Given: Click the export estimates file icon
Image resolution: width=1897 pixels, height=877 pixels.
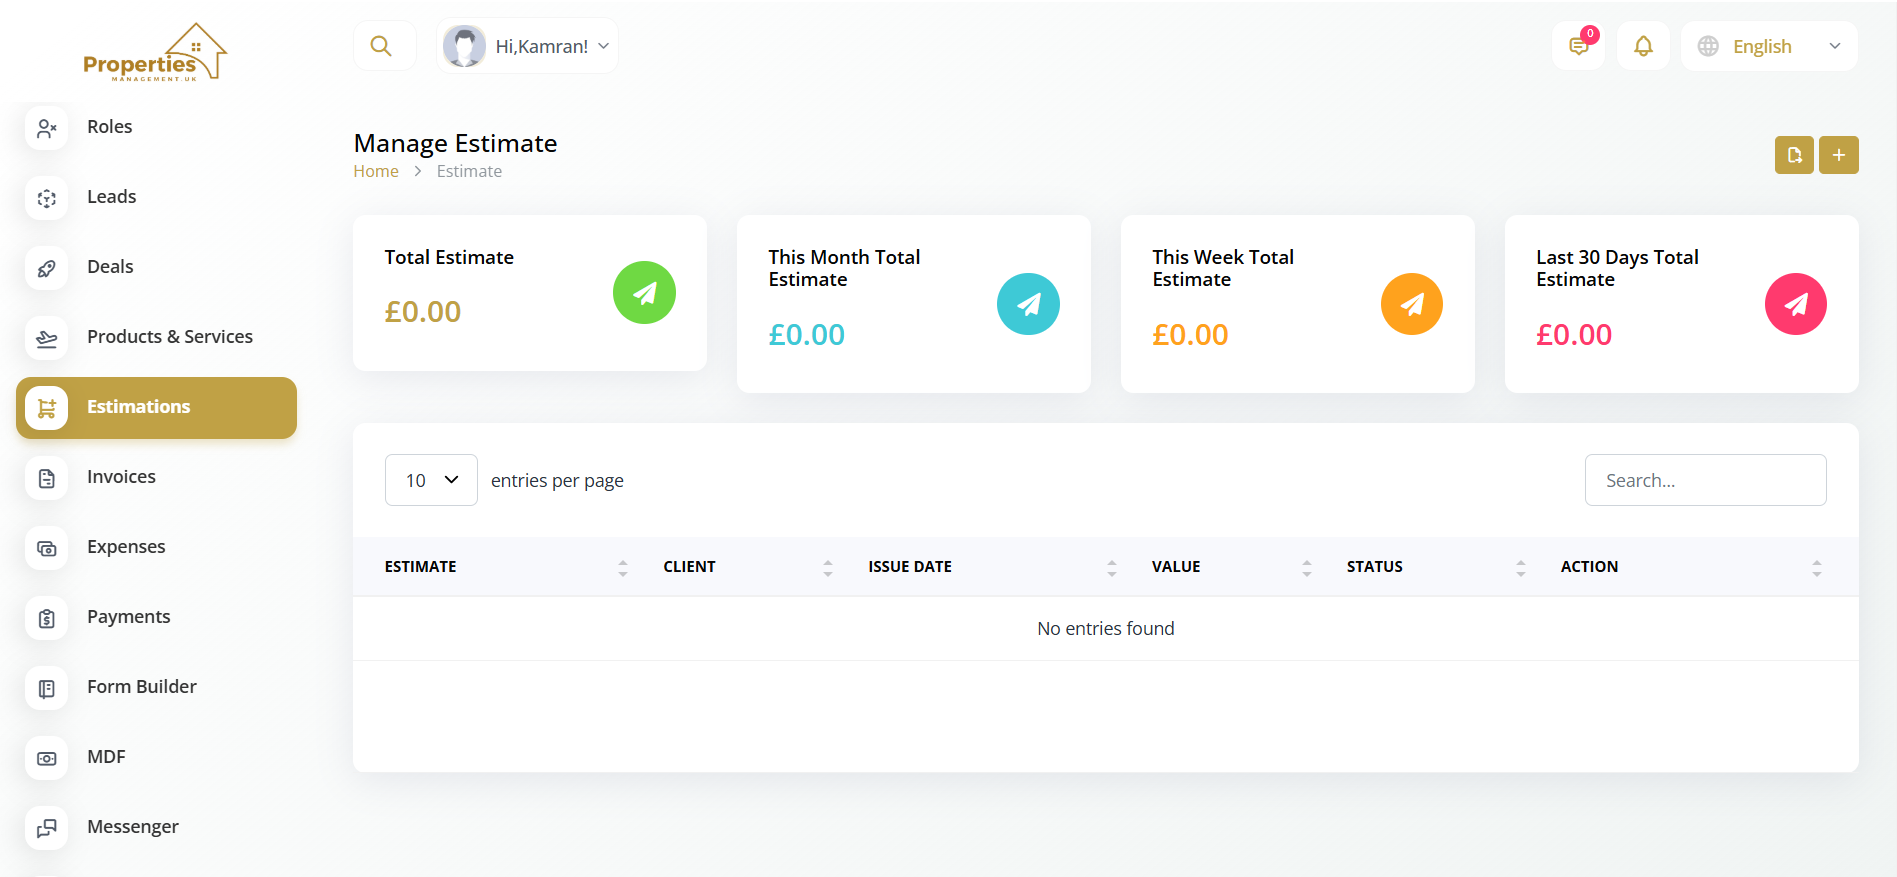Looking at the screenshot, I should pyautogui.click(x=1794, y=155).
